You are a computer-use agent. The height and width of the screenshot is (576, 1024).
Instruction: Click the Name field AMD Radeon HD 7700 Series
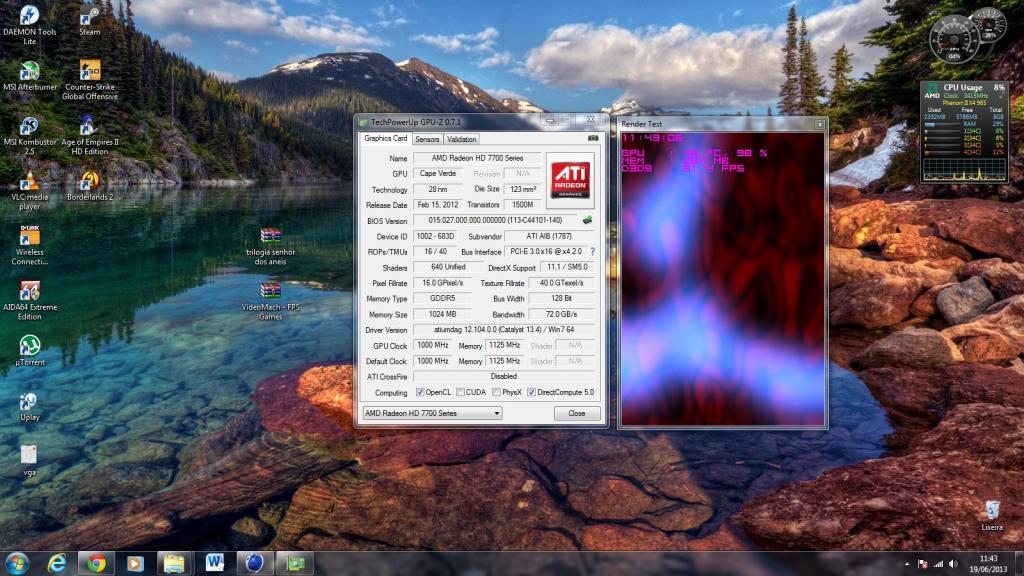(x=477, y=158)
